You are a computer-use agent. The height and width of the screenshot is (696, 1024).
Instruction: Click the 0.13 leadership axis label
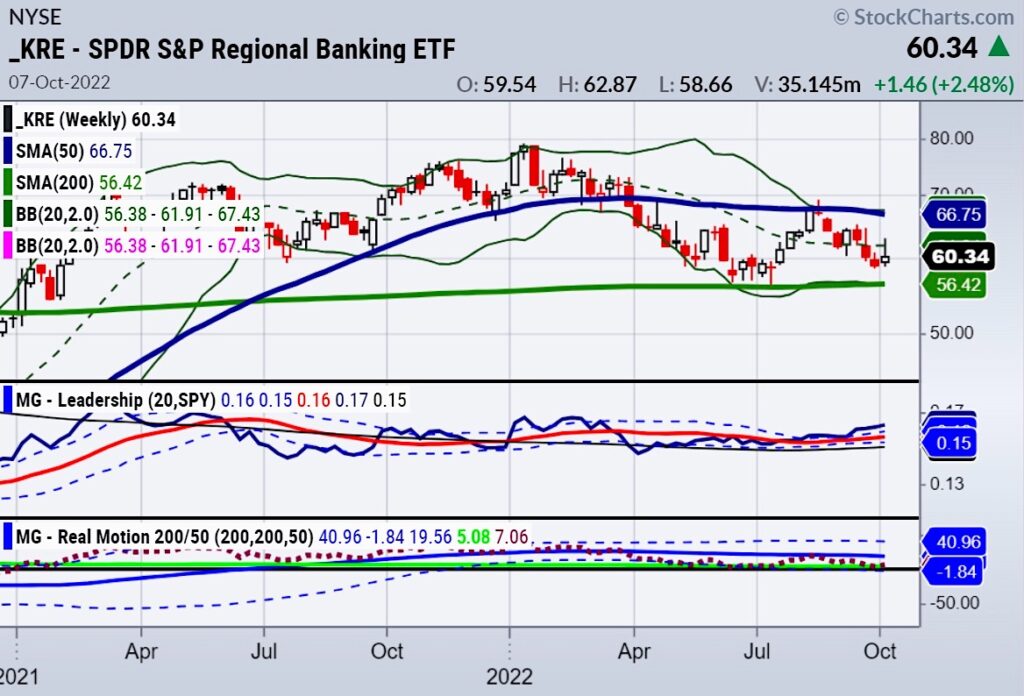click(x=946, y=484)
